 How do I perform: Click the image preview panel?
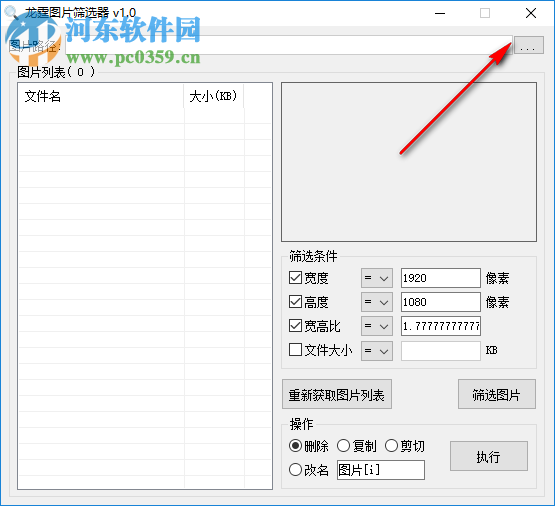point(409,162)
